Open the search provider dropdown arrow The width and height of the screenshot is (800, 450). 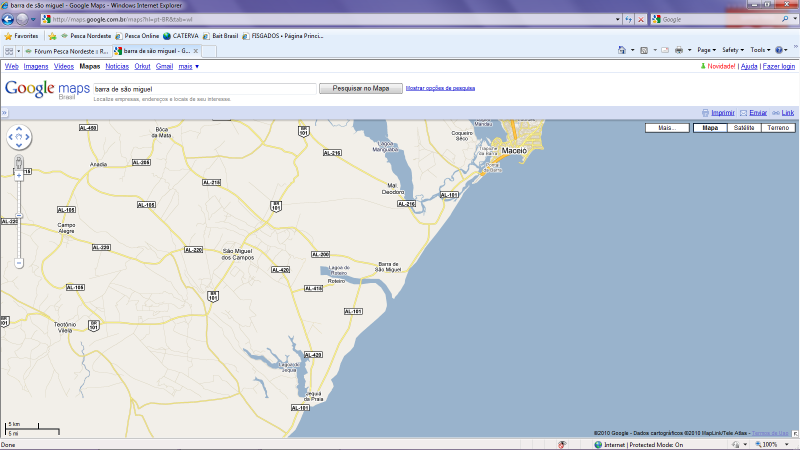click(795, 19)
